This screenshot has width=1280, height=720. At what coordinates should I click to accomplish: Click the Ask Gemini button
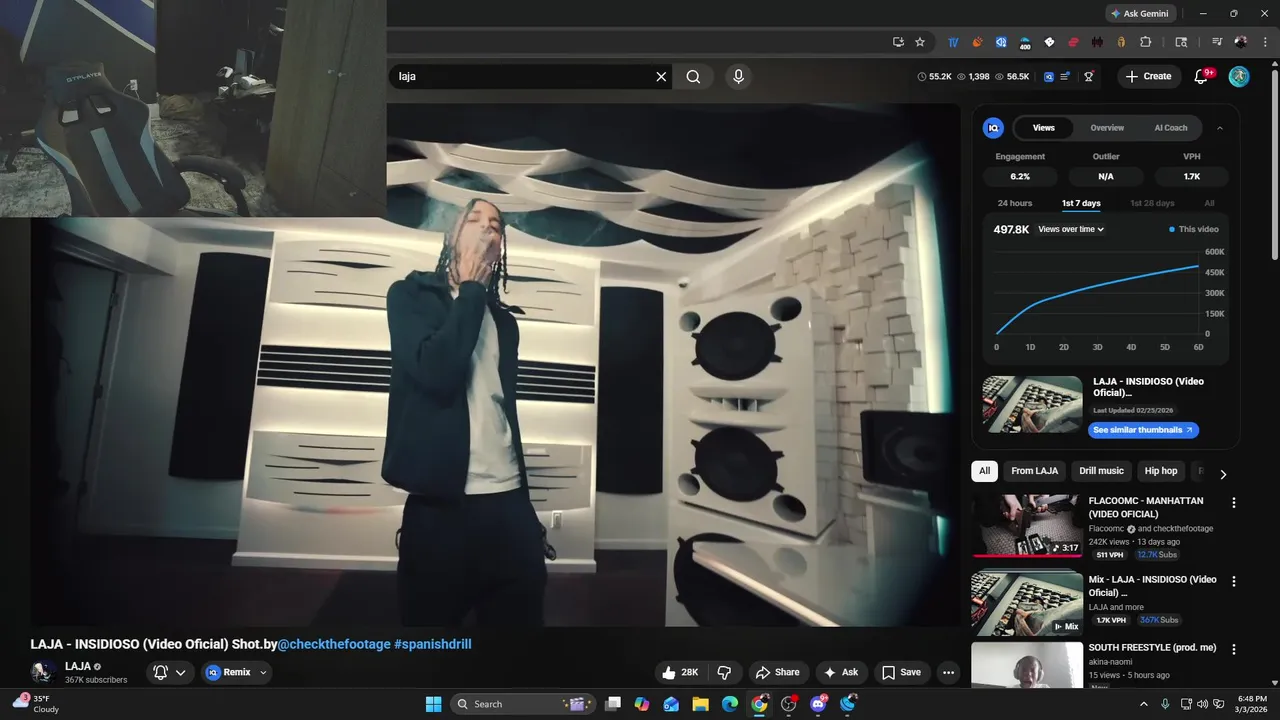pos(1139,14)
